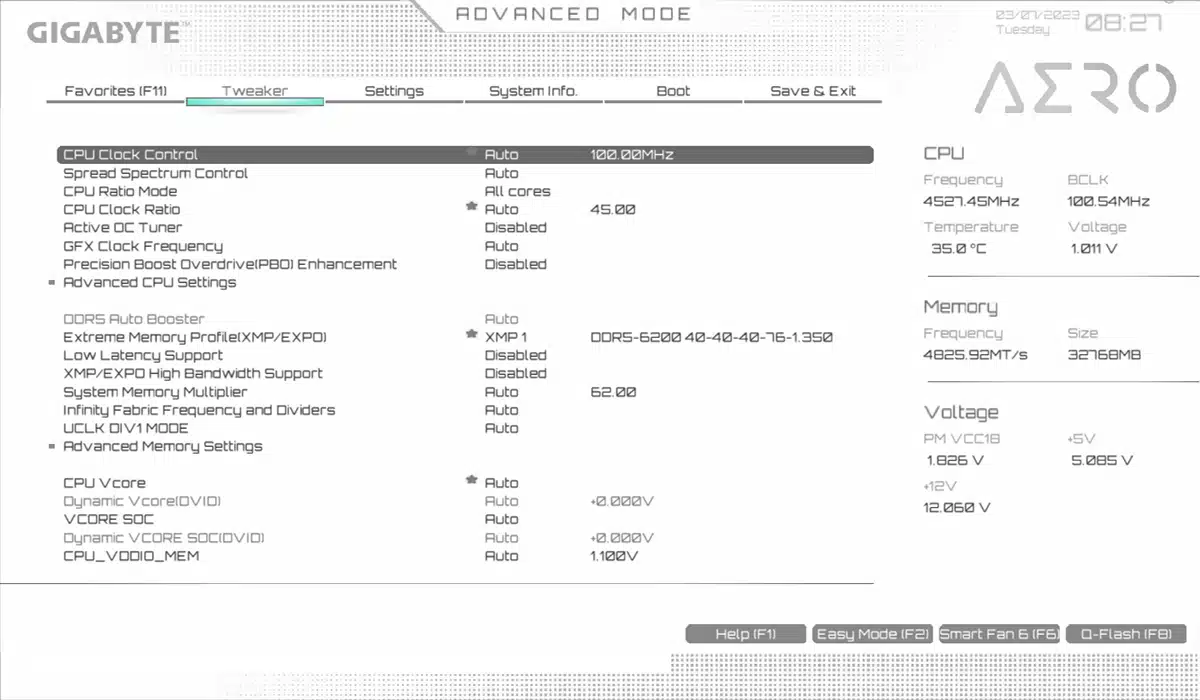Select the CPU_VDDIO_MEM label

tap(131, 556)
